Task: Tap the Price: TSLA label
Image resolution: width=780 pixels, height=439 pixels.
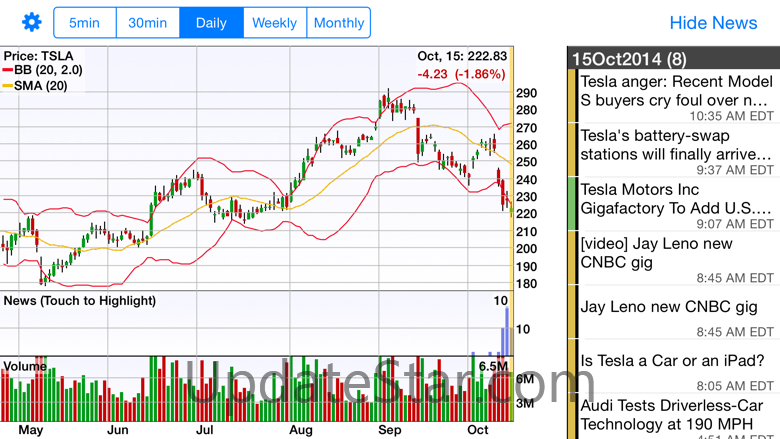Action: [38, 56]
